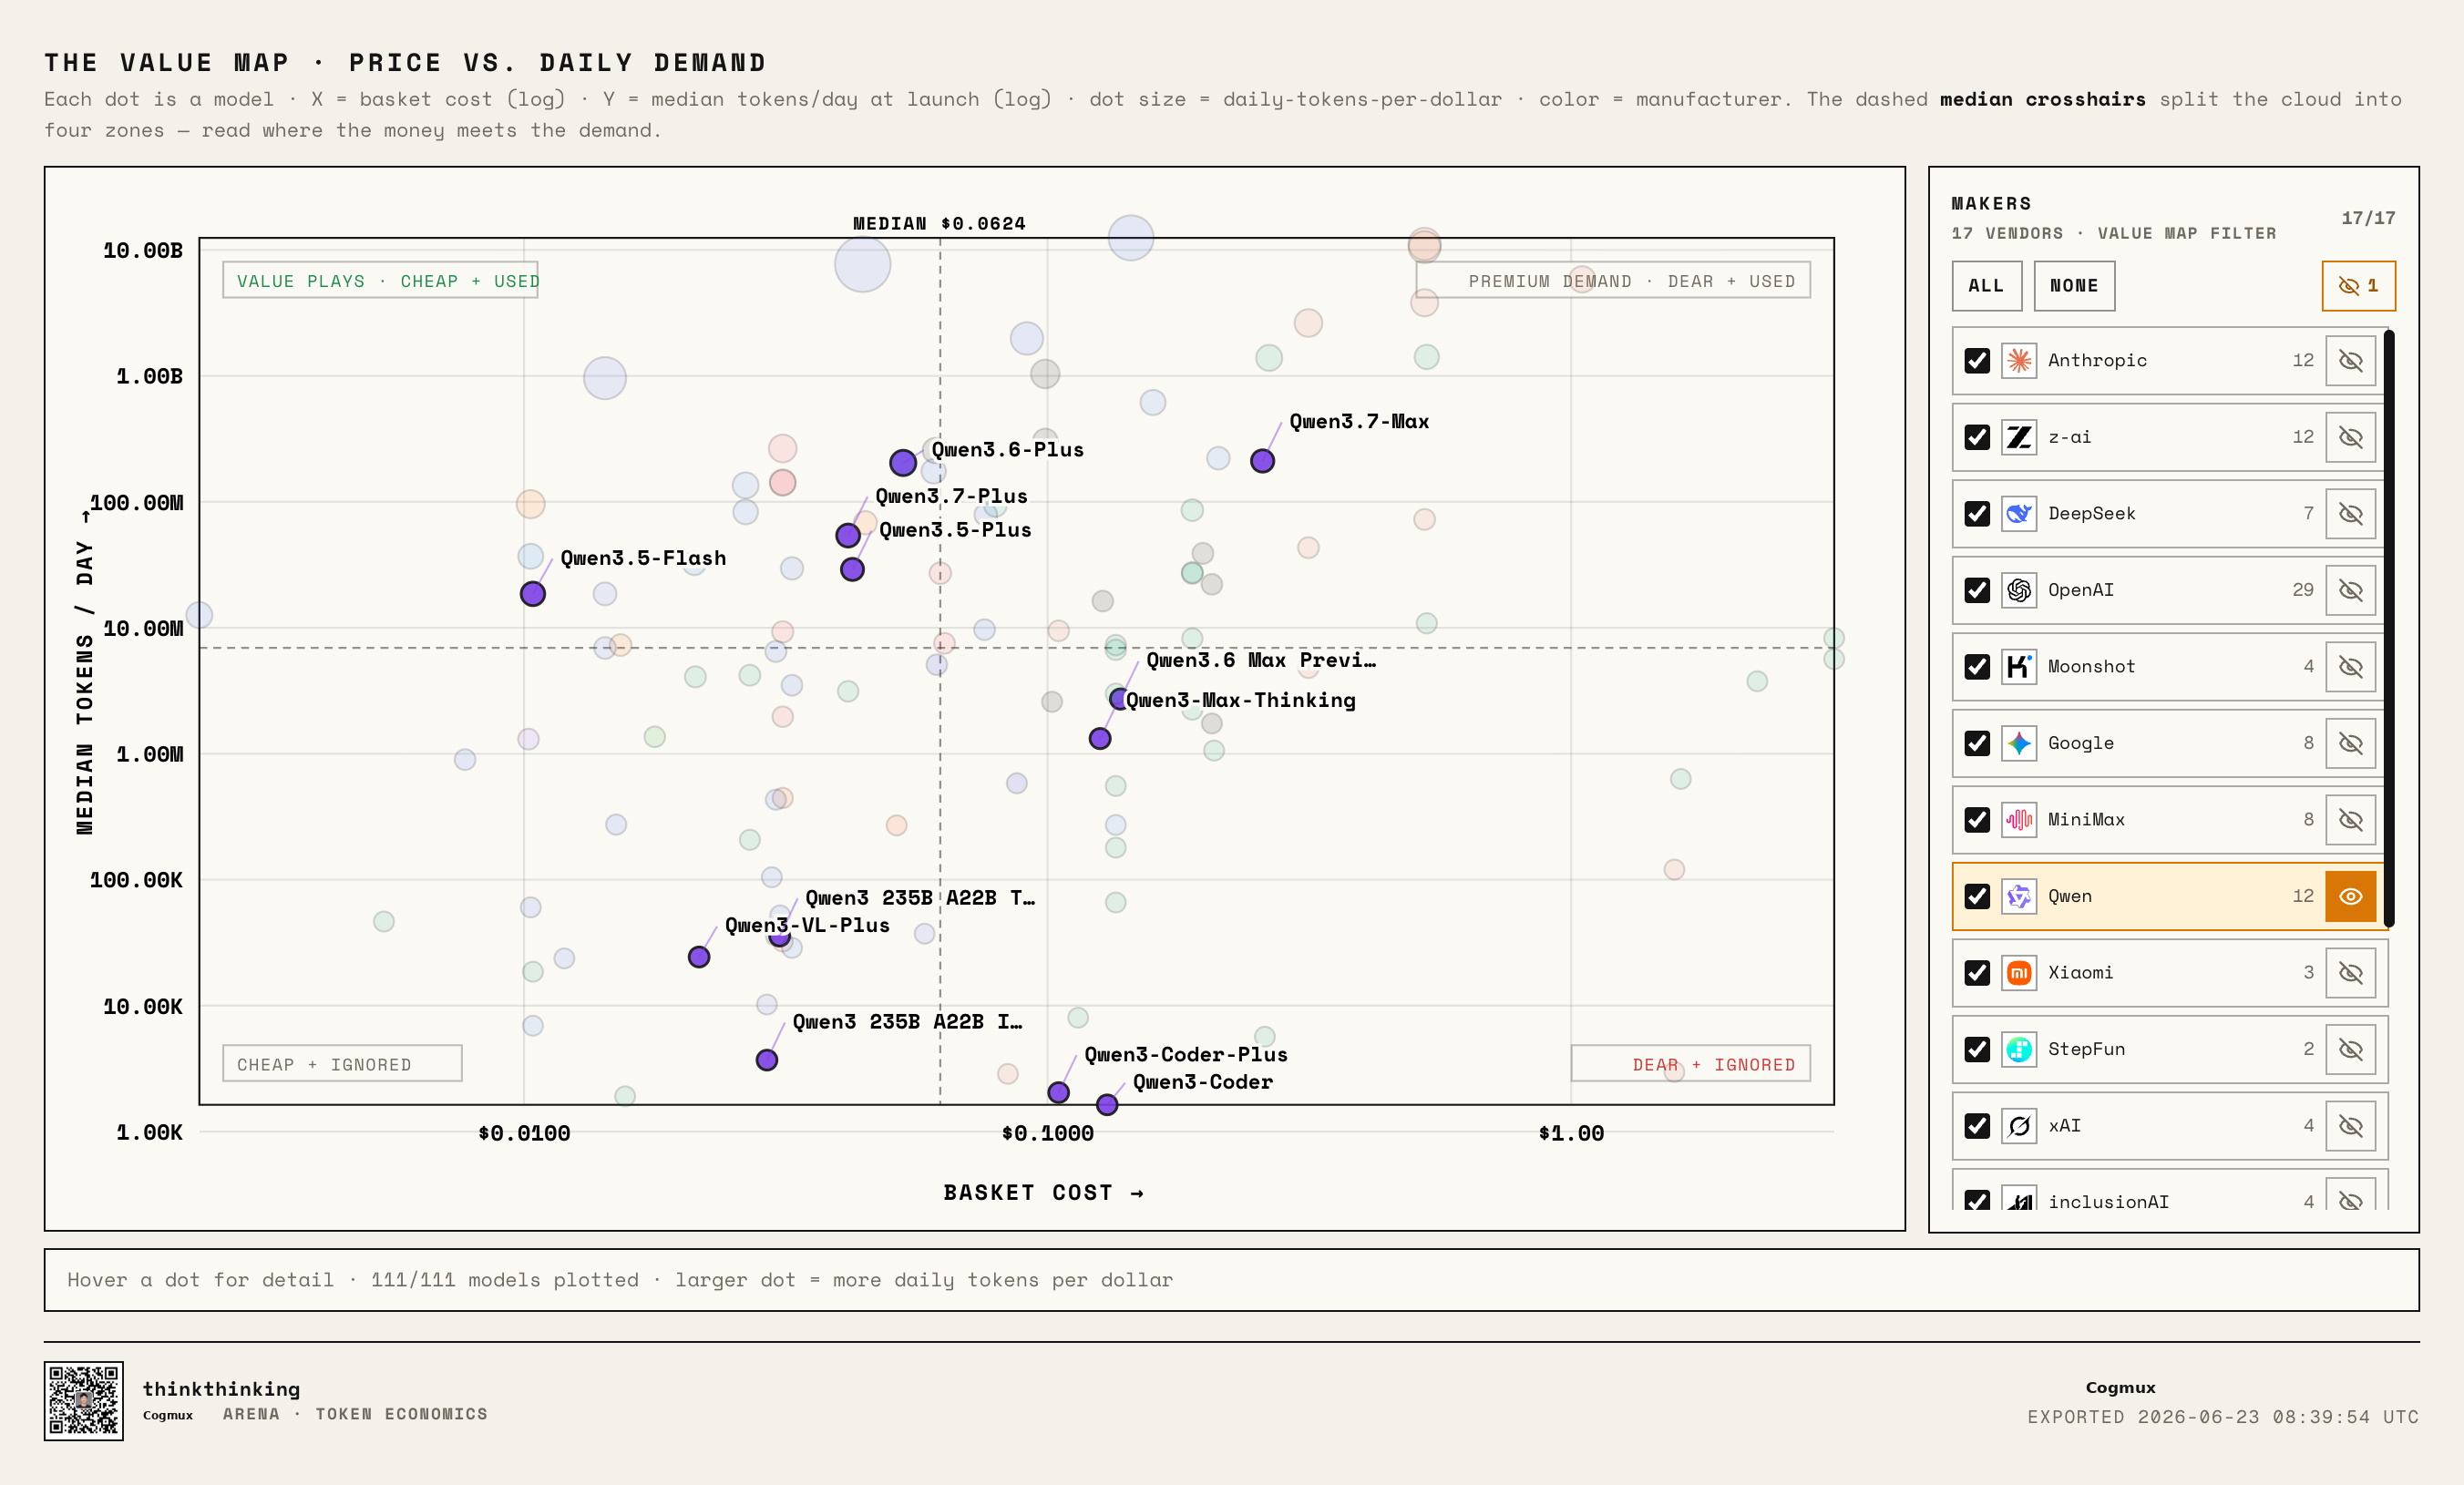
Task: Select NONE makers button
Action: [2074, 286]
